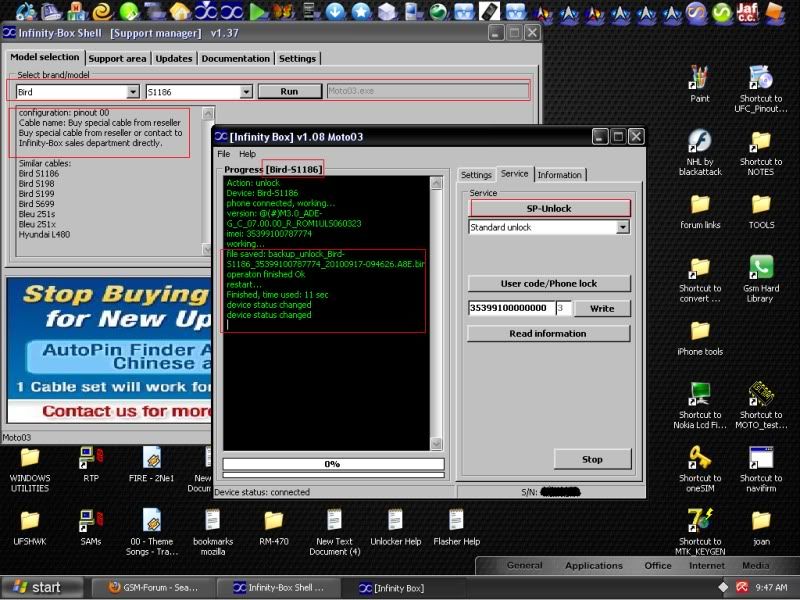Click the green play arrow dock icon
800x600 pixels.
[258, 11]
